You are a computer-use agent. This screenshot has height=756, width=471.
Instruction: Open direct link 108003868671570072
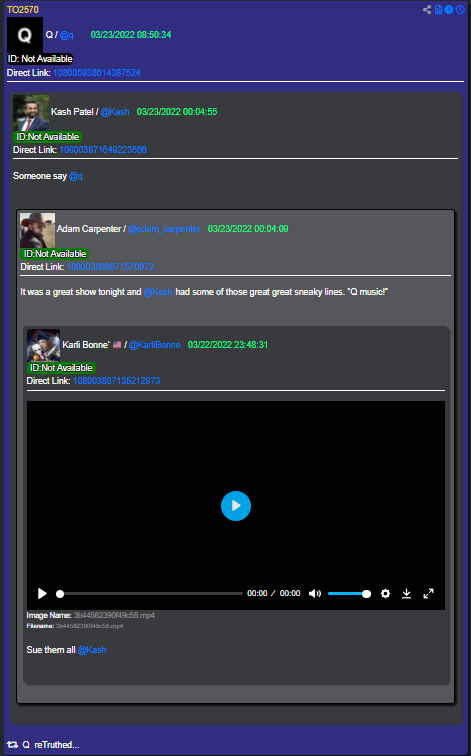tap(110, 267)
